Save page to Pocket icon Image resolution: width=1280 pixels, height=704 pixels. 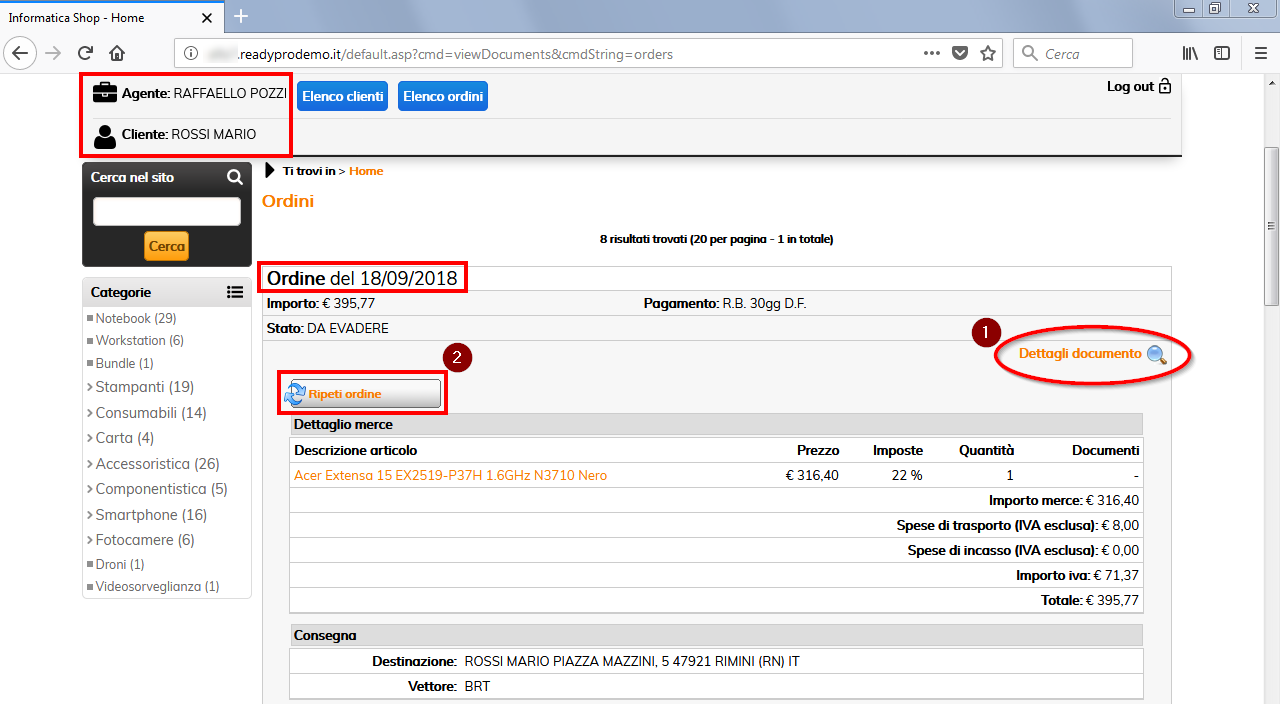click(960, 54)
